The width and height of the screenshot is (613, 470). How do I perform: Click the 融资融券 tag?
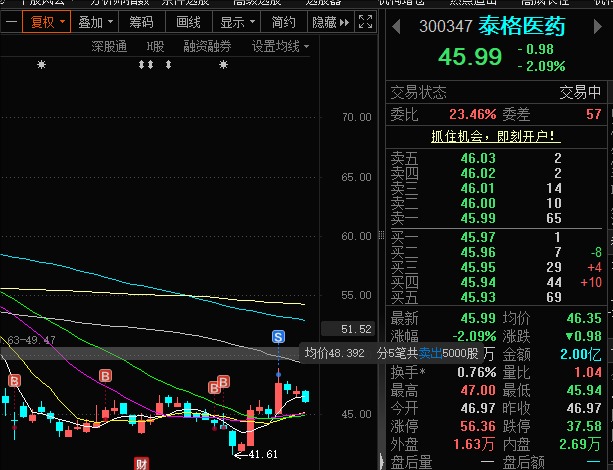207,47
